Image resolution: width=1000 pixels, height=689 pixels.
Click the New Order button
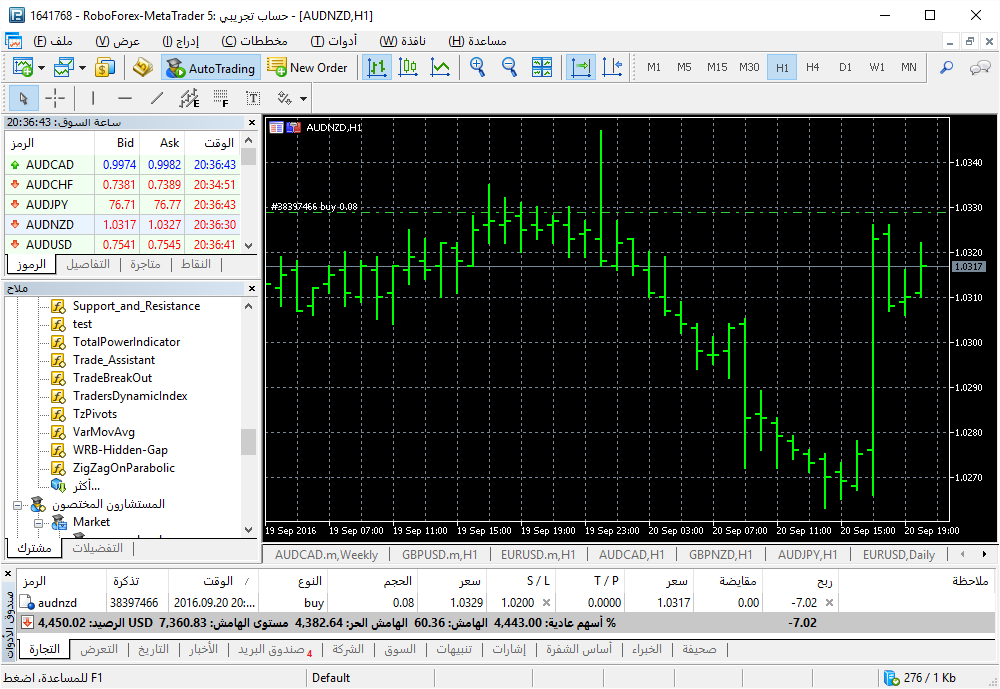pos(308,68)
